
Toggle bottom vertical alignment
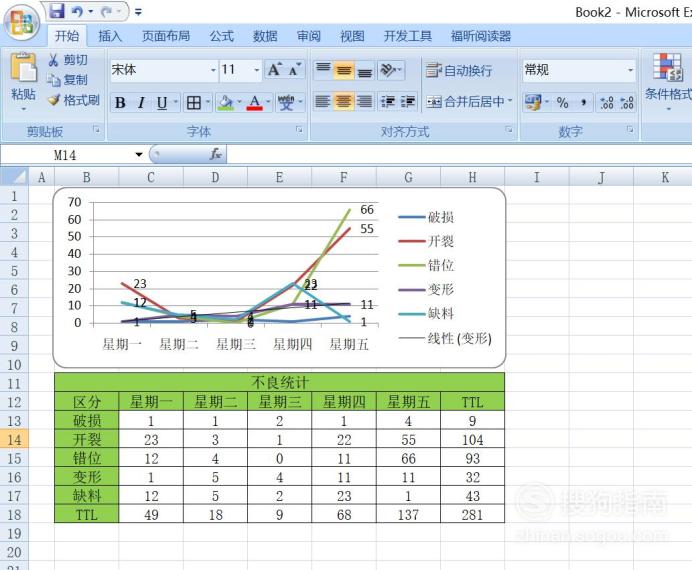point(365,70)
